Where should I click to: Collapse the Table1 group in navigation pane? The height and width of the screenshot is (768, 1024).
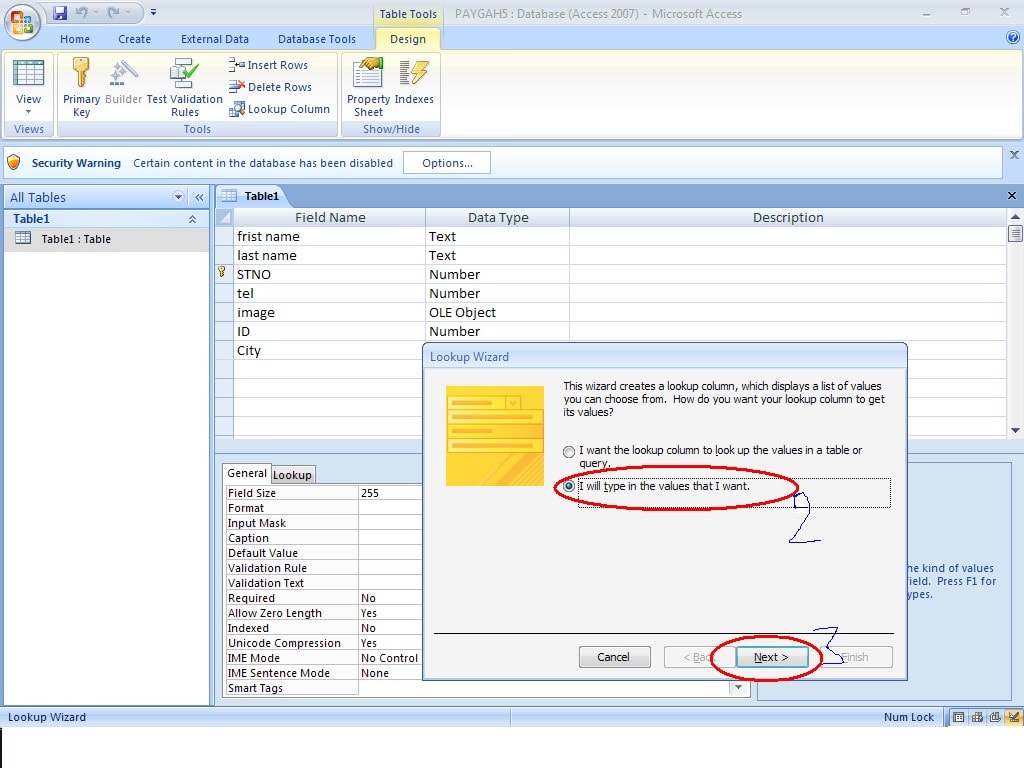click(x=192, y=219)
